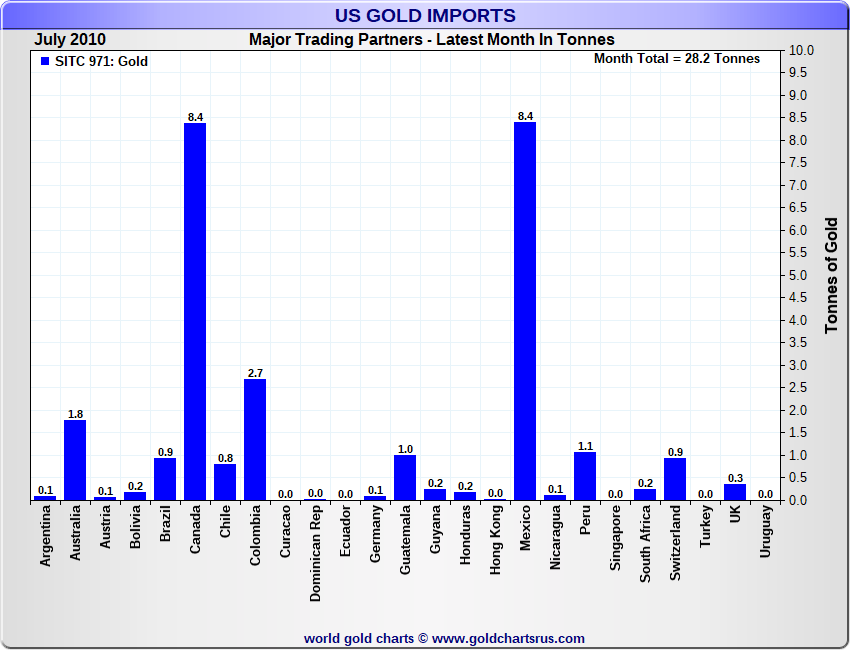The width and height of the screenshot is (850, 650).
Task: Click the '1.0' value above Guatemala bar
Action: 405,449
